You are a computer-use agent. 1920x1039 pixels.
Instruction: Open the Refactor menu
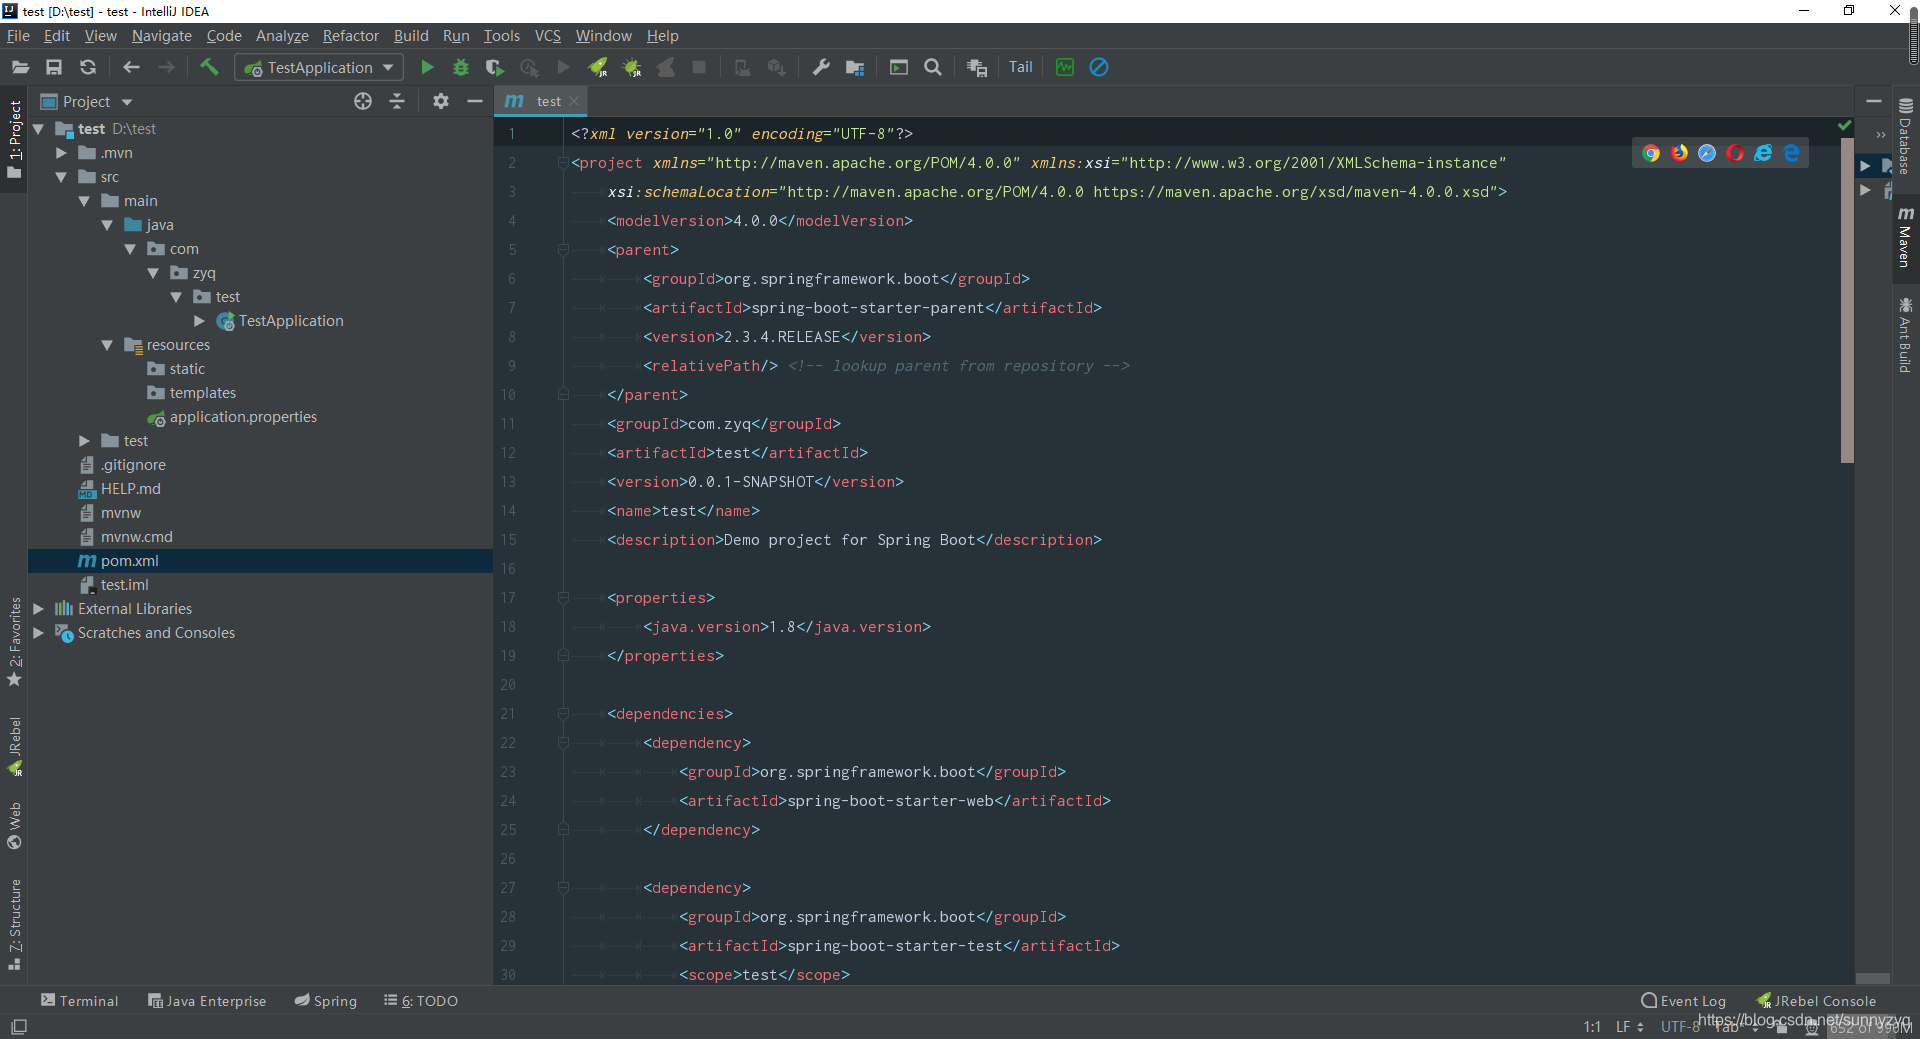(x=350, y=35)
